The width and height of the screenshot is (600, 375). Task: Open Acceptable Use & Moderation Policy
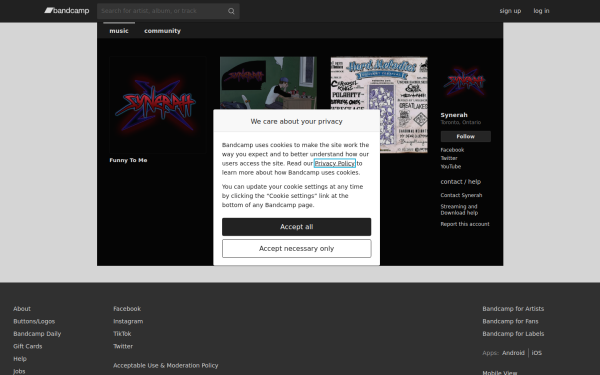(x=166, y=365)
